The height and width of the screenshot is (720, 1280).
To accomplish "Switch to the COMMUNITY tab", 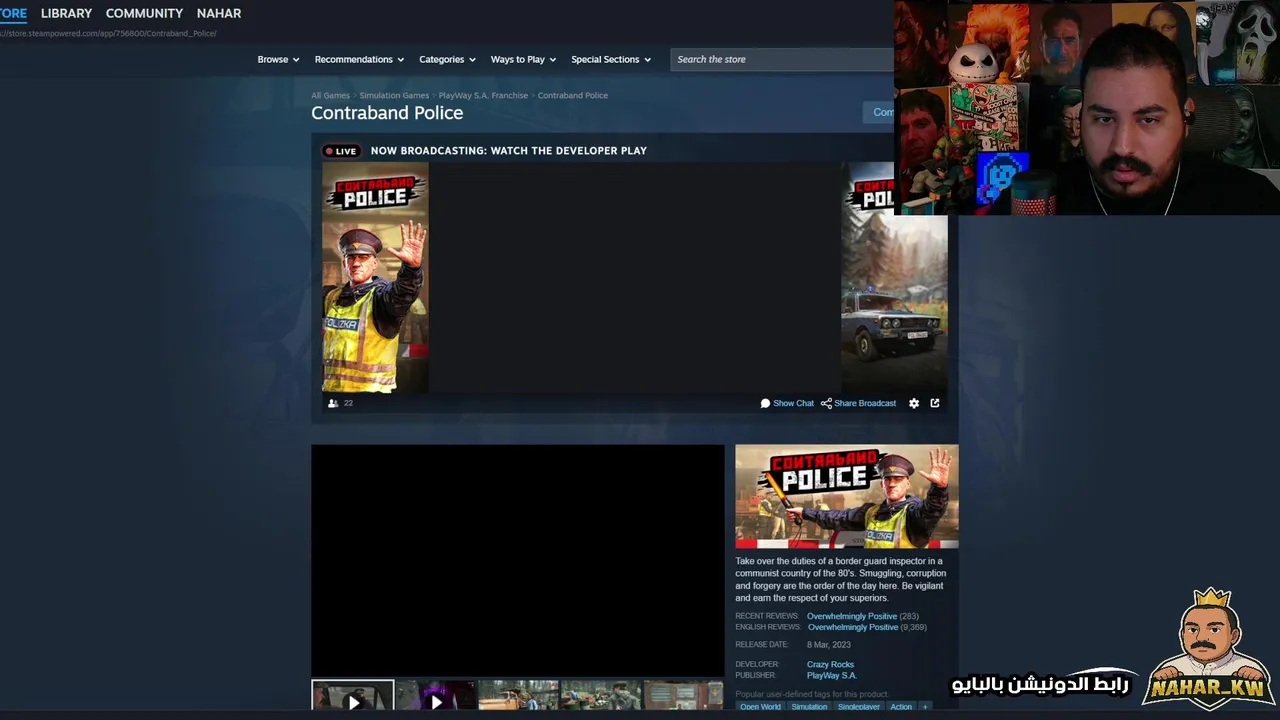I will point(144,13).
